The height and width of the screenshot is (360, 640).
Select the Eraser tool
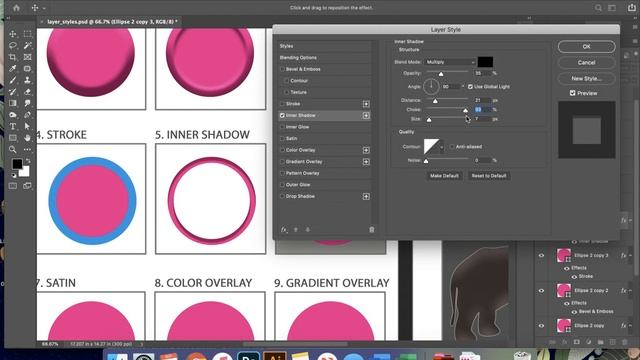tap(27, 92)
